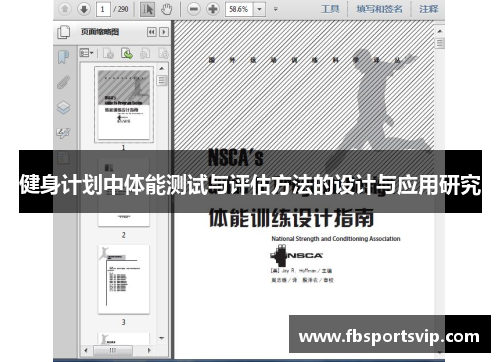This screenshot has width=500, height=362.
Task: Open the 注释 pane
Action: coord(429,9)
